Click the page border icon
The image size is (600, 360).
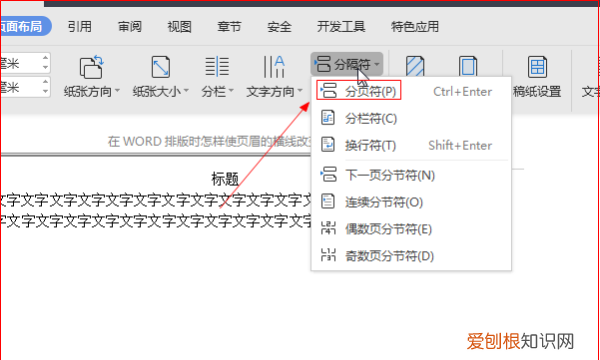click(x=468, y=67)
